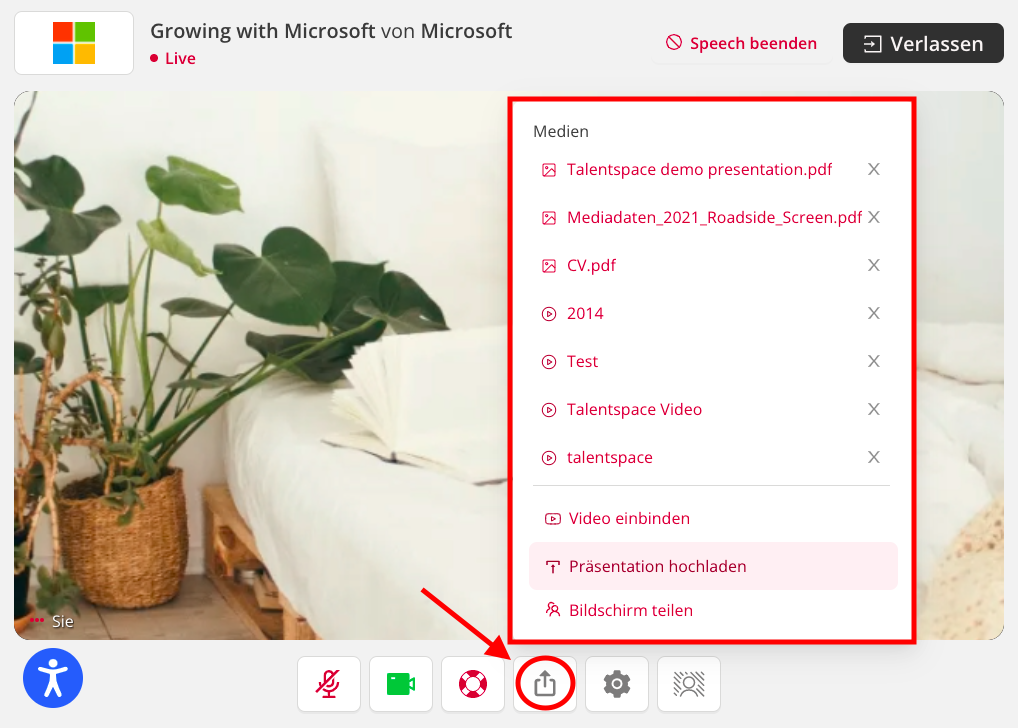The image size is (1018, 728).
Task: Click the Verlassen button
Action: (x=923, y=44)
